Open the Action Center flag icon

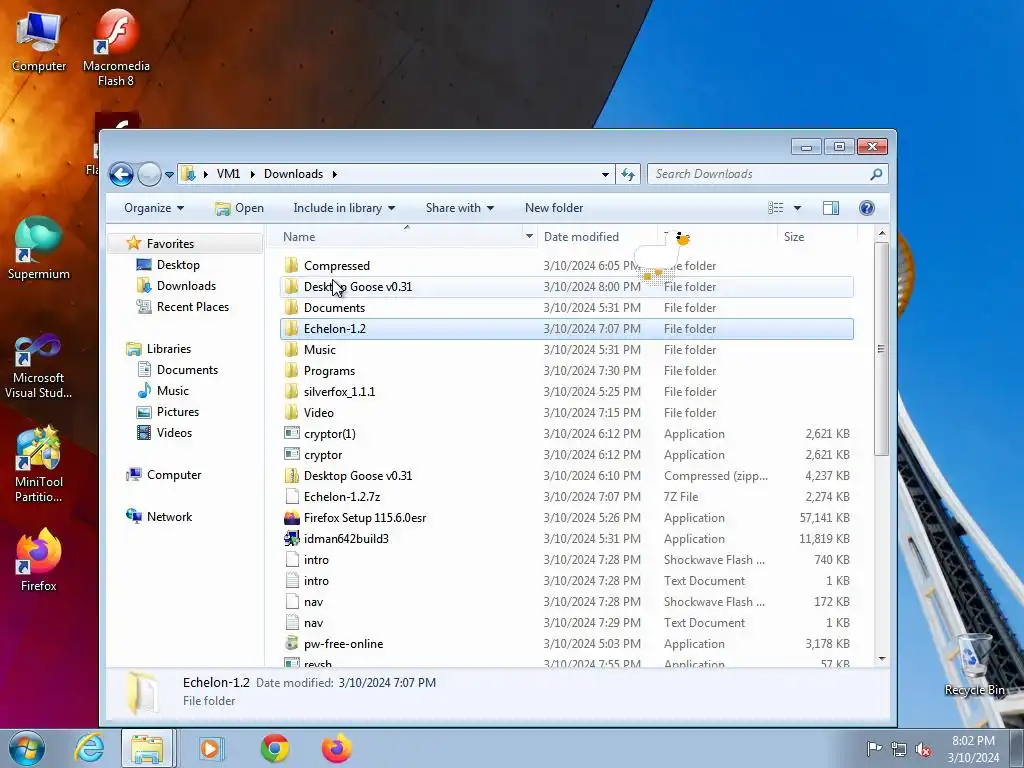point(874,748)
